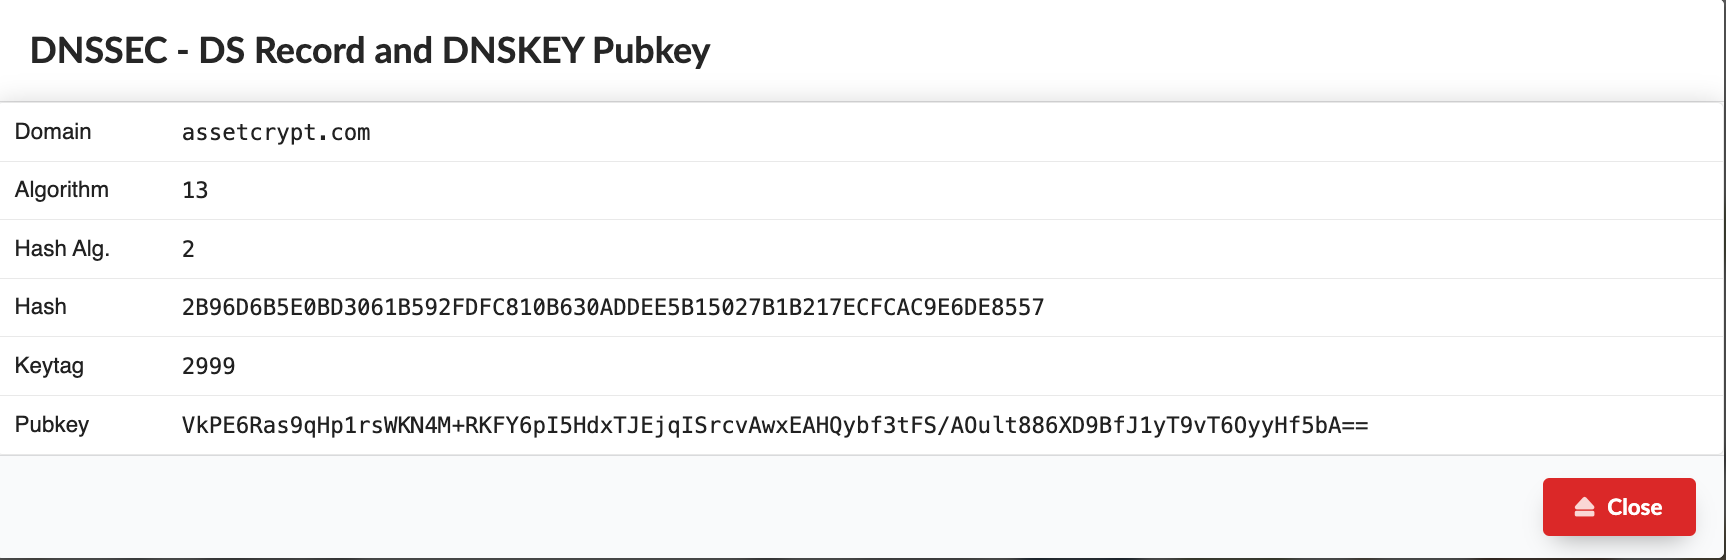Click the Pubkey base64 string

[775, 425]
